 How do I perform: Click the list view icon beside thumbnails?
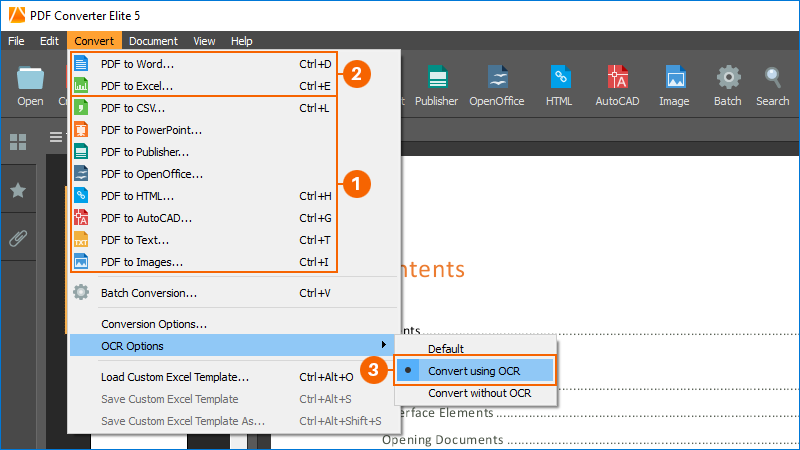pos(56,137)
